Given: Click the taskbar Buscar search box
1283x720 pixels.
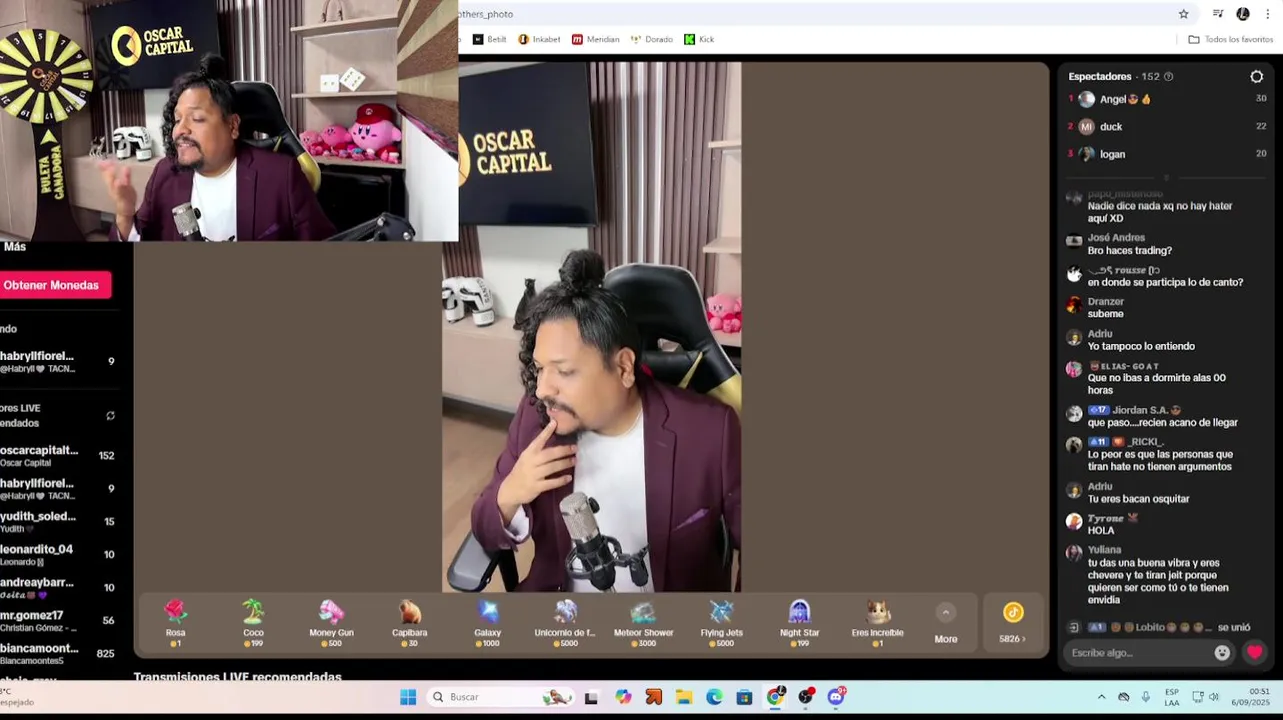Looking at the screenshot, I should pyautogui.click(x=501, y=697).
